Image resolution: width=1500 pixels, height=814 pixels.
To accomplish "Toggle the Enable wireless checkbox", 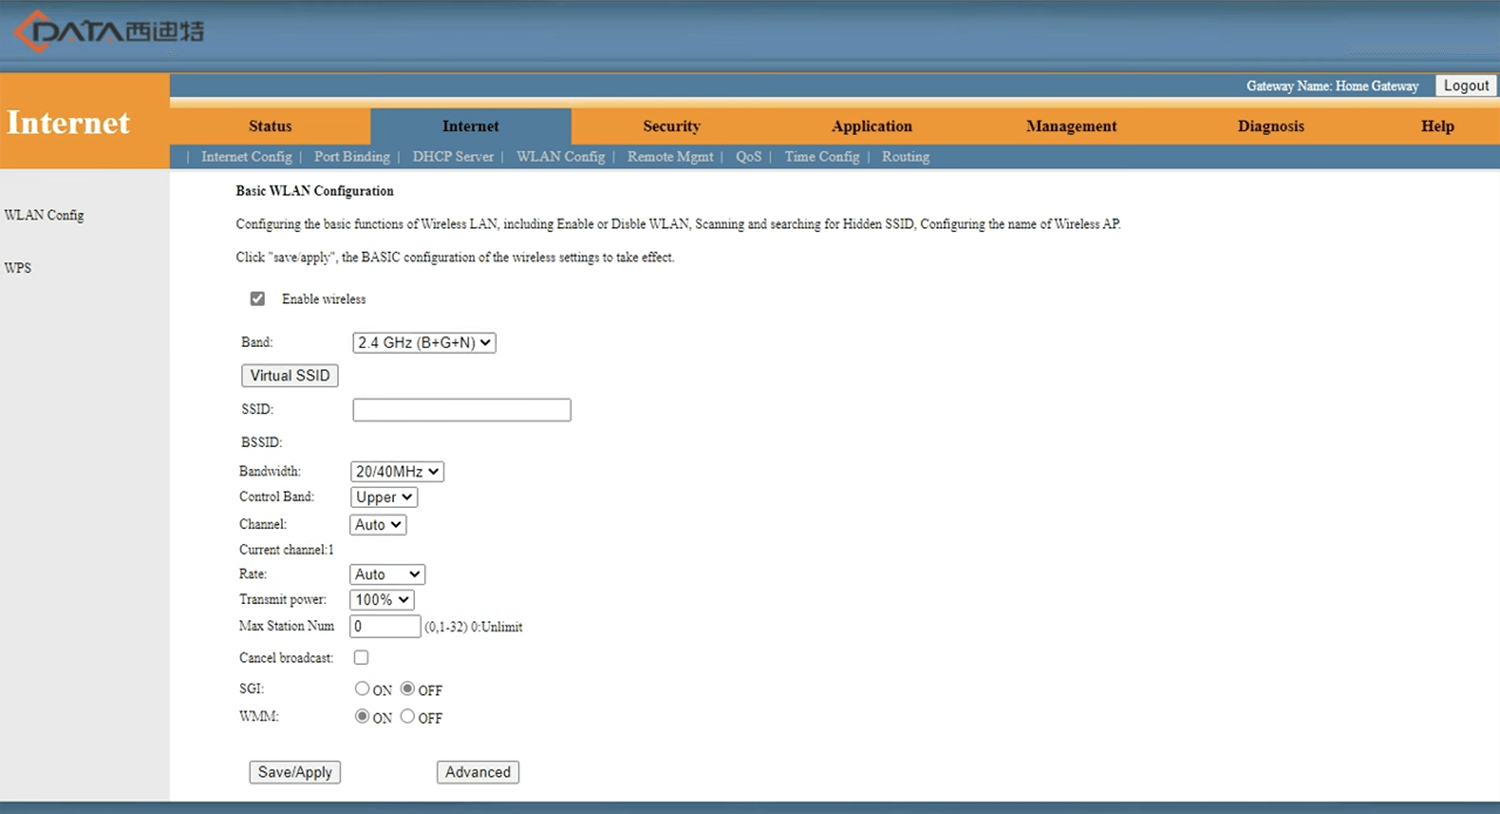I will 258,299.
